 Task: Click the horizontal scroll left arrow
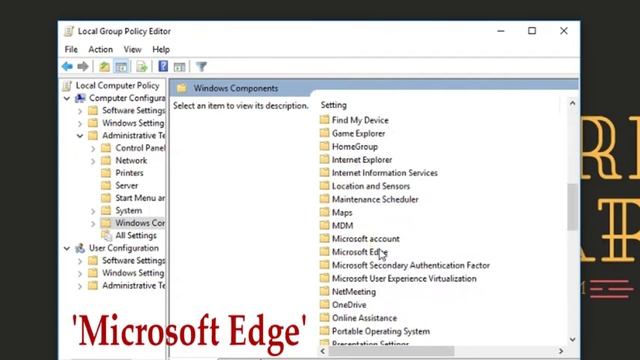pyautogui.click(x=323, y=351)
